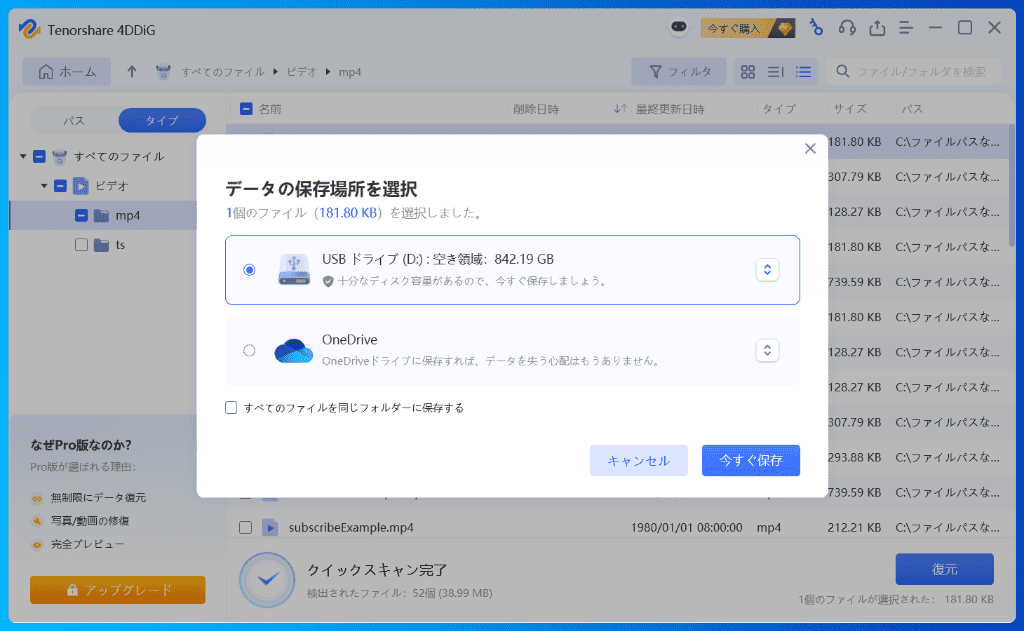Open the OneDrive location dropdown
The height and width of the screenshot is (631, 1024).
(x=767, y=350)
